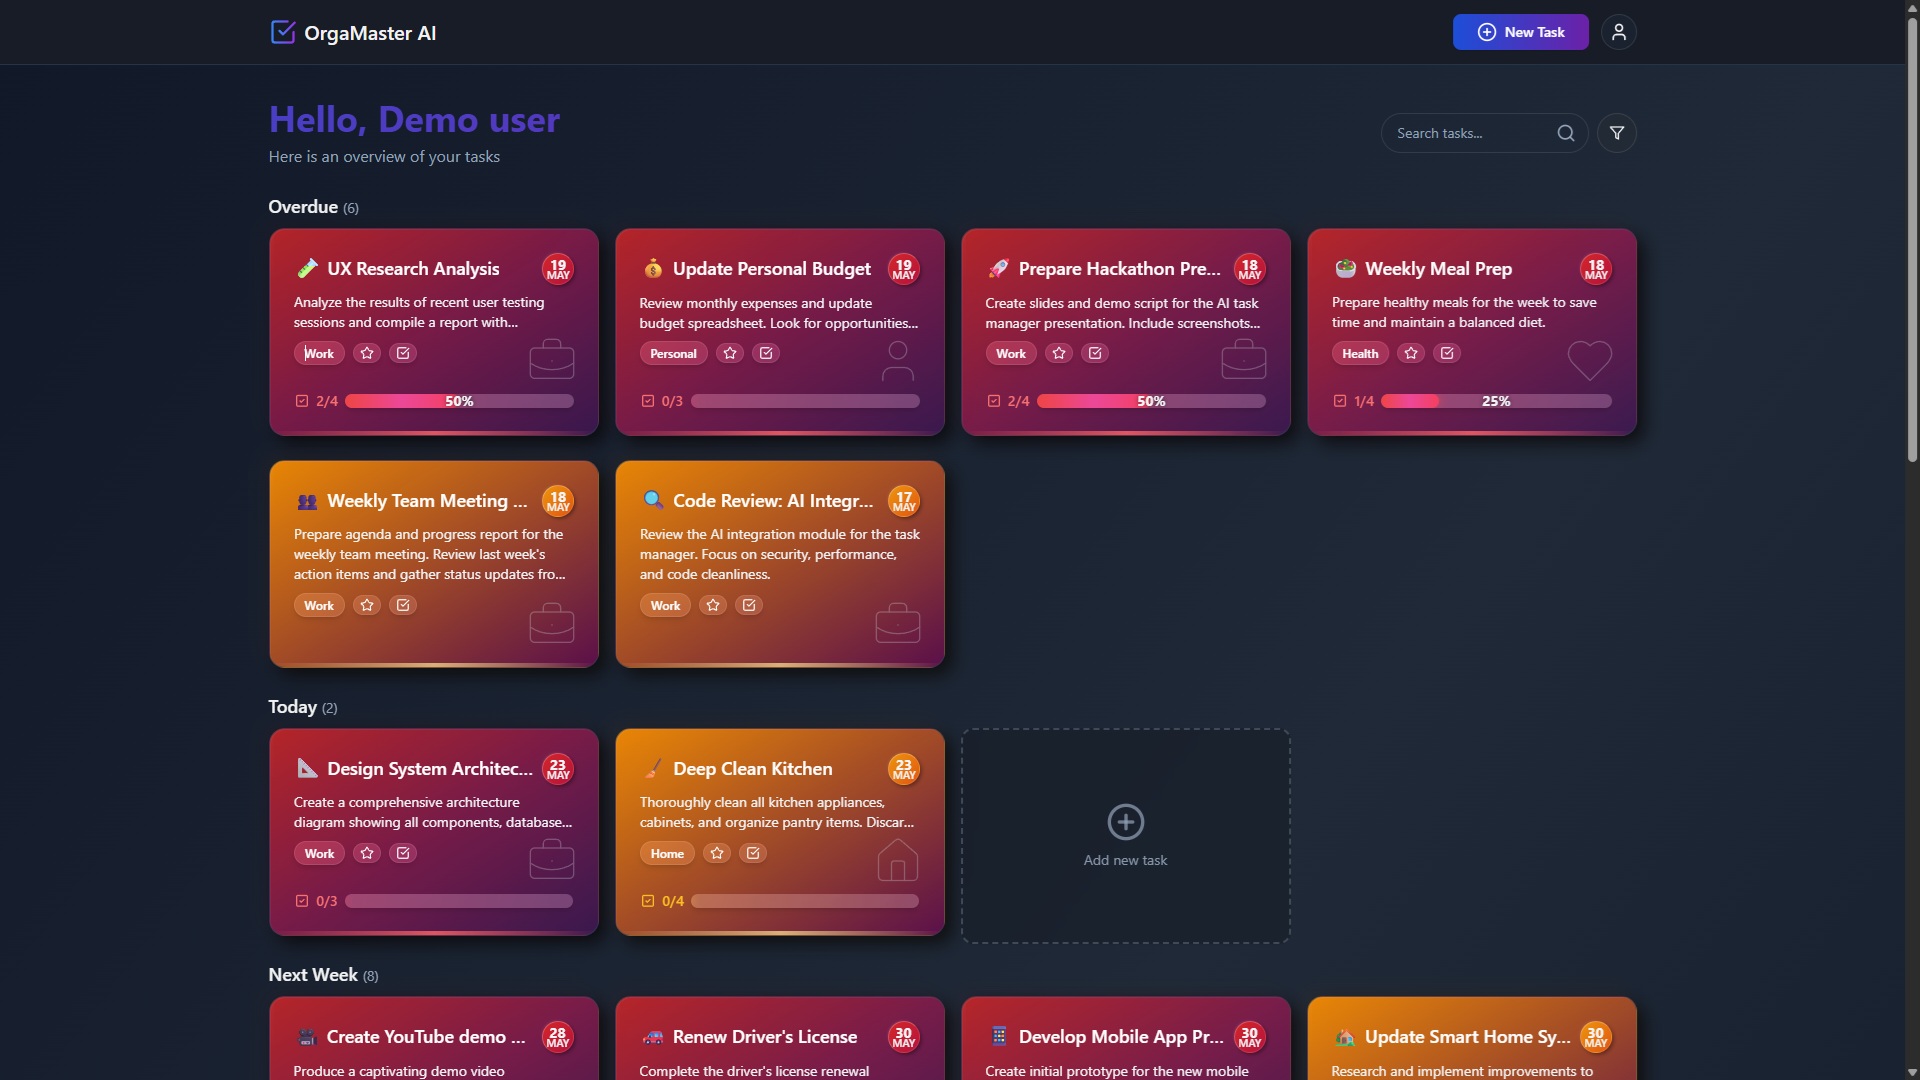Click the Add new task placeholder card
Viewport: 1920px width, 1080px height.
click(1125, 836)
